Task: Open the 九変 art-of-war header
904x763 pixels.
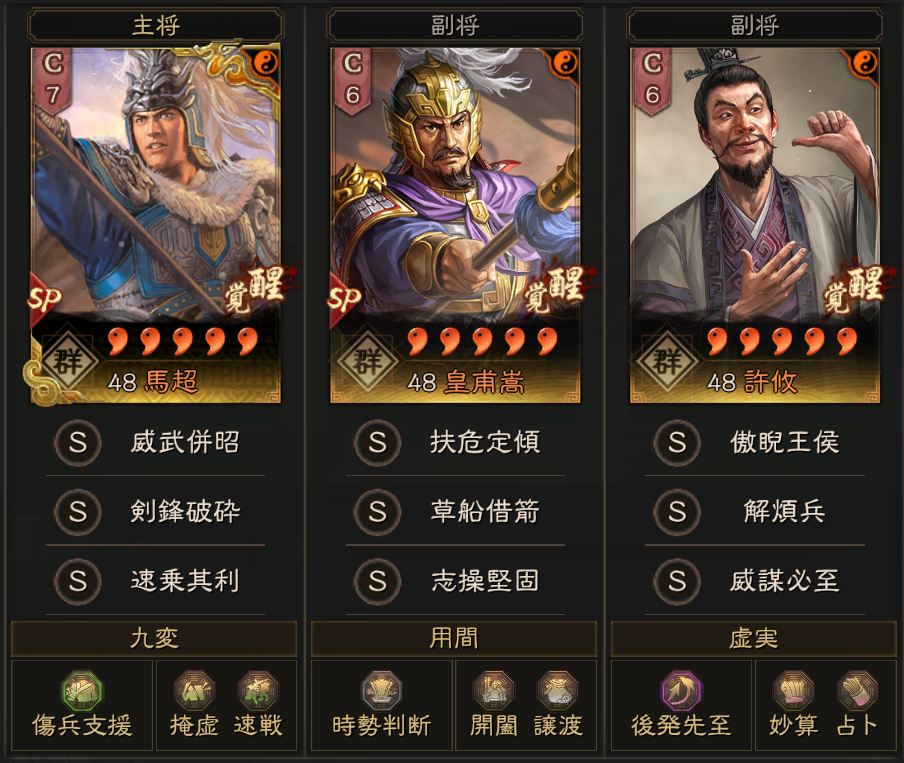Action: [154, 638]
